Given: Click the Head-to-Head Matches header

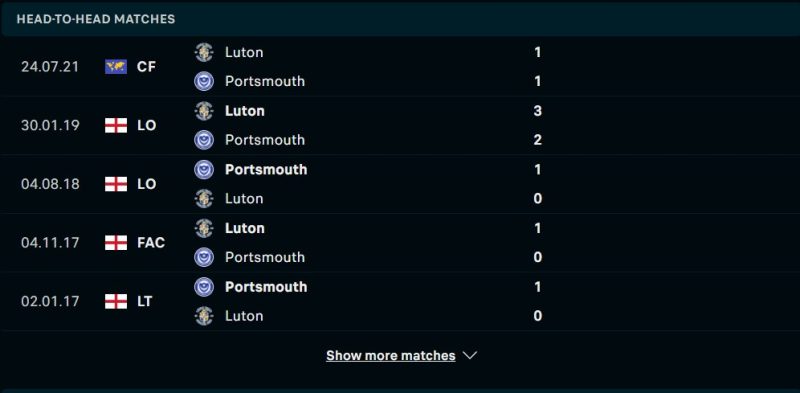Looking at the screenshot, I should (x=95, y=19).
